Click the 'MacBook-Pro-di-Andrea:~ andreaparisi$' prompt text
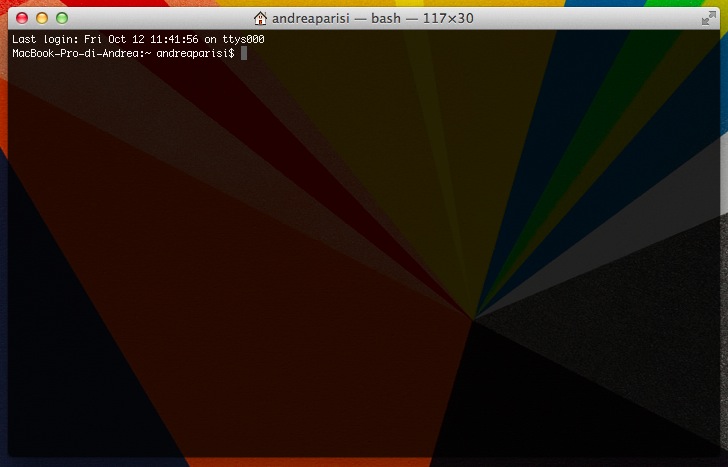The image size is (728, 467). click(123, 53)
